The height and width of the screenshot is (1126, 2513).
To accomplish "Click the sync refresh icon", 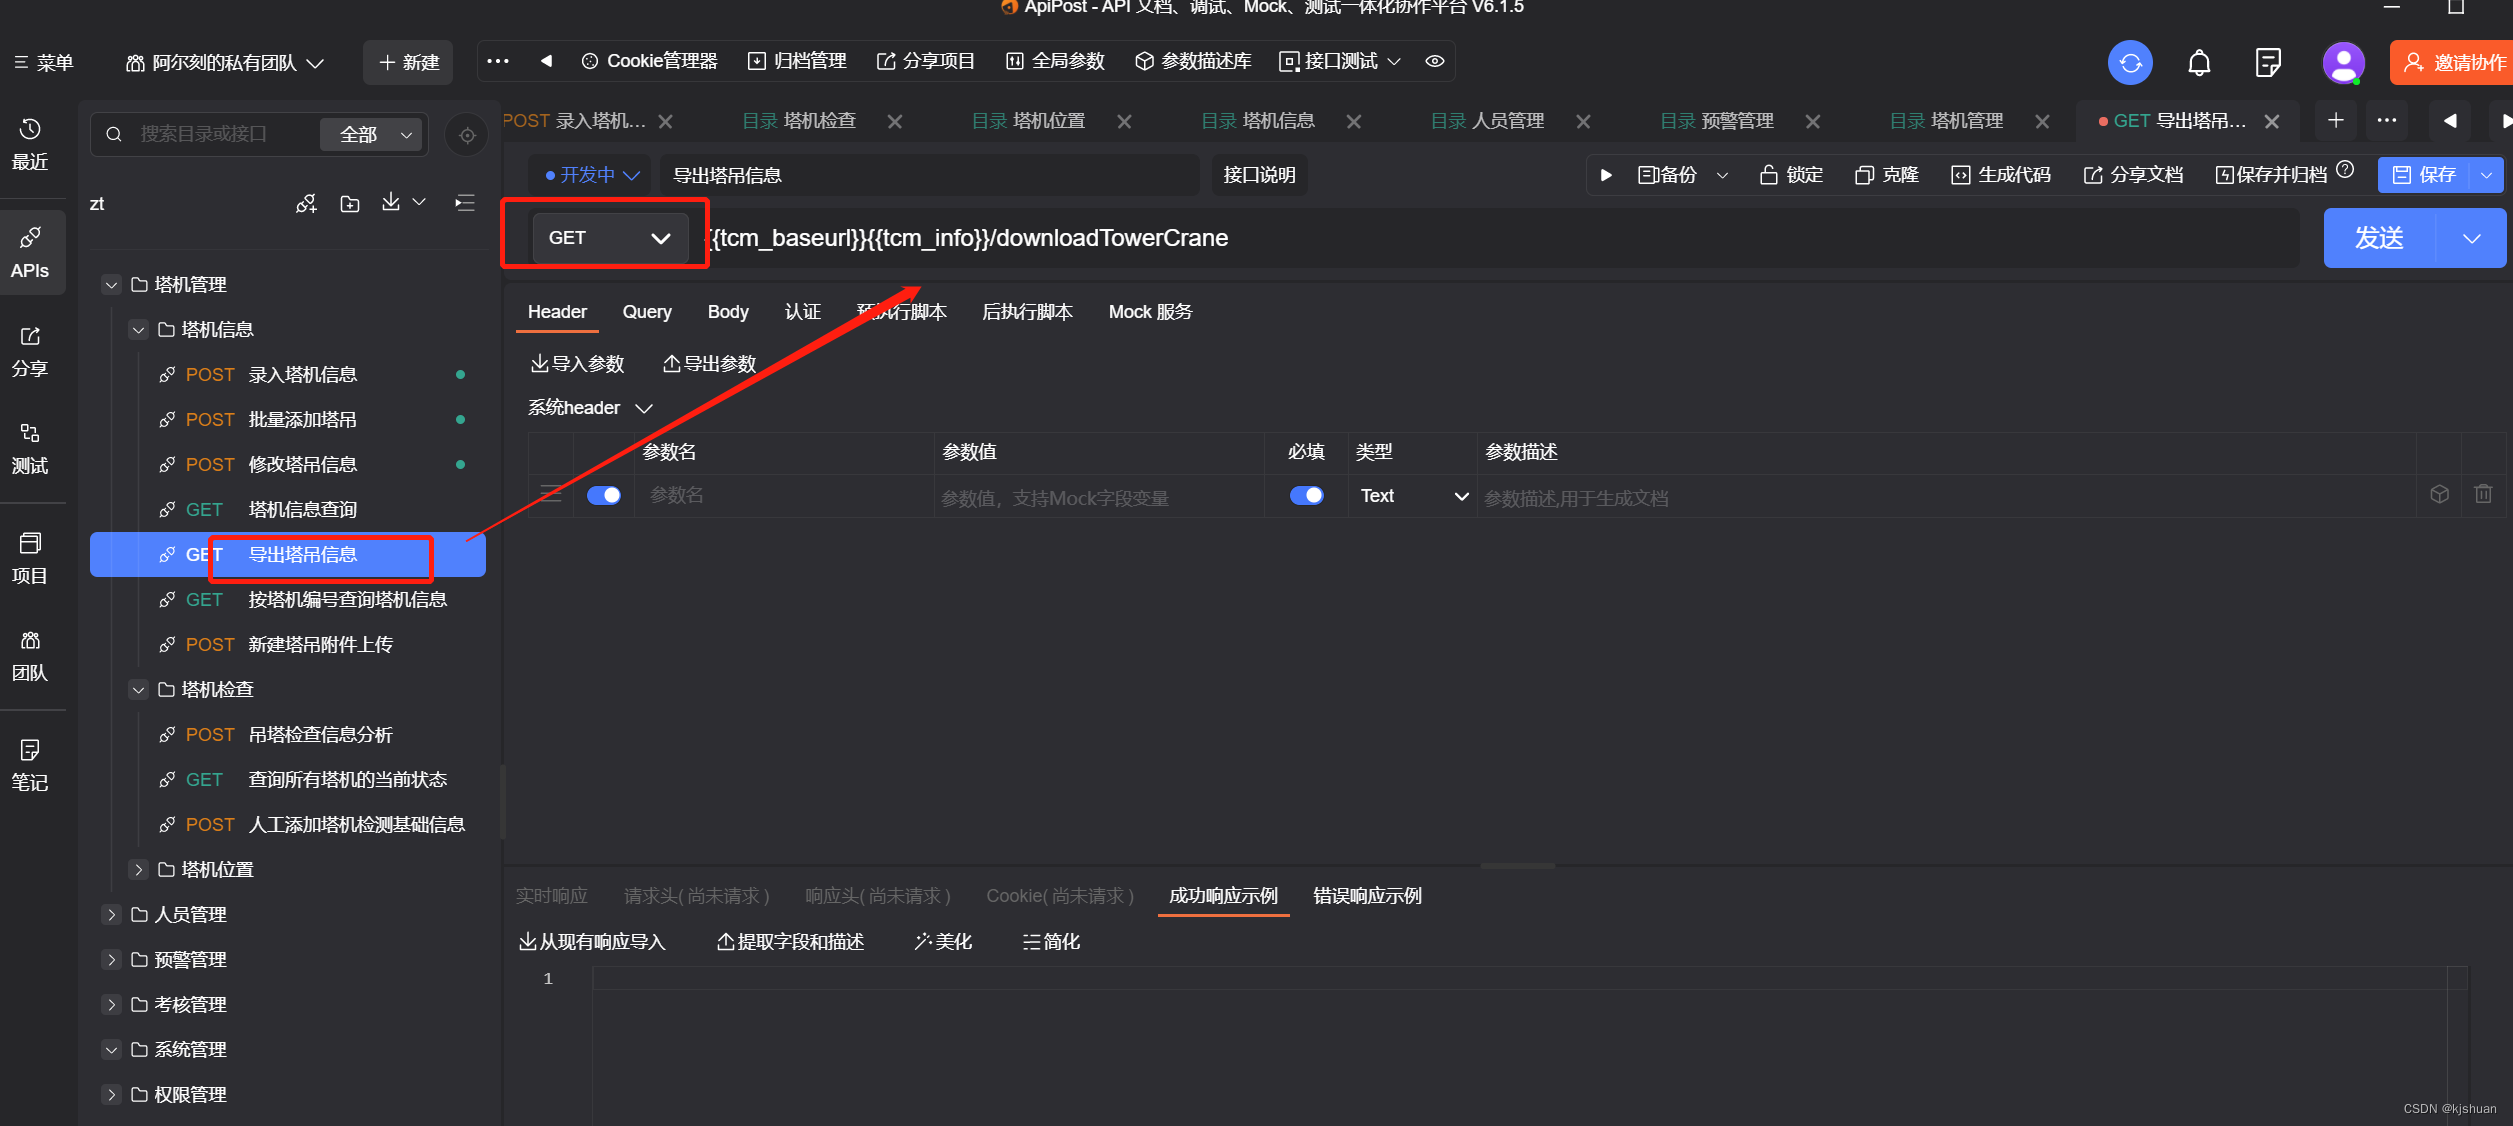I will (x=2130, y=63).
